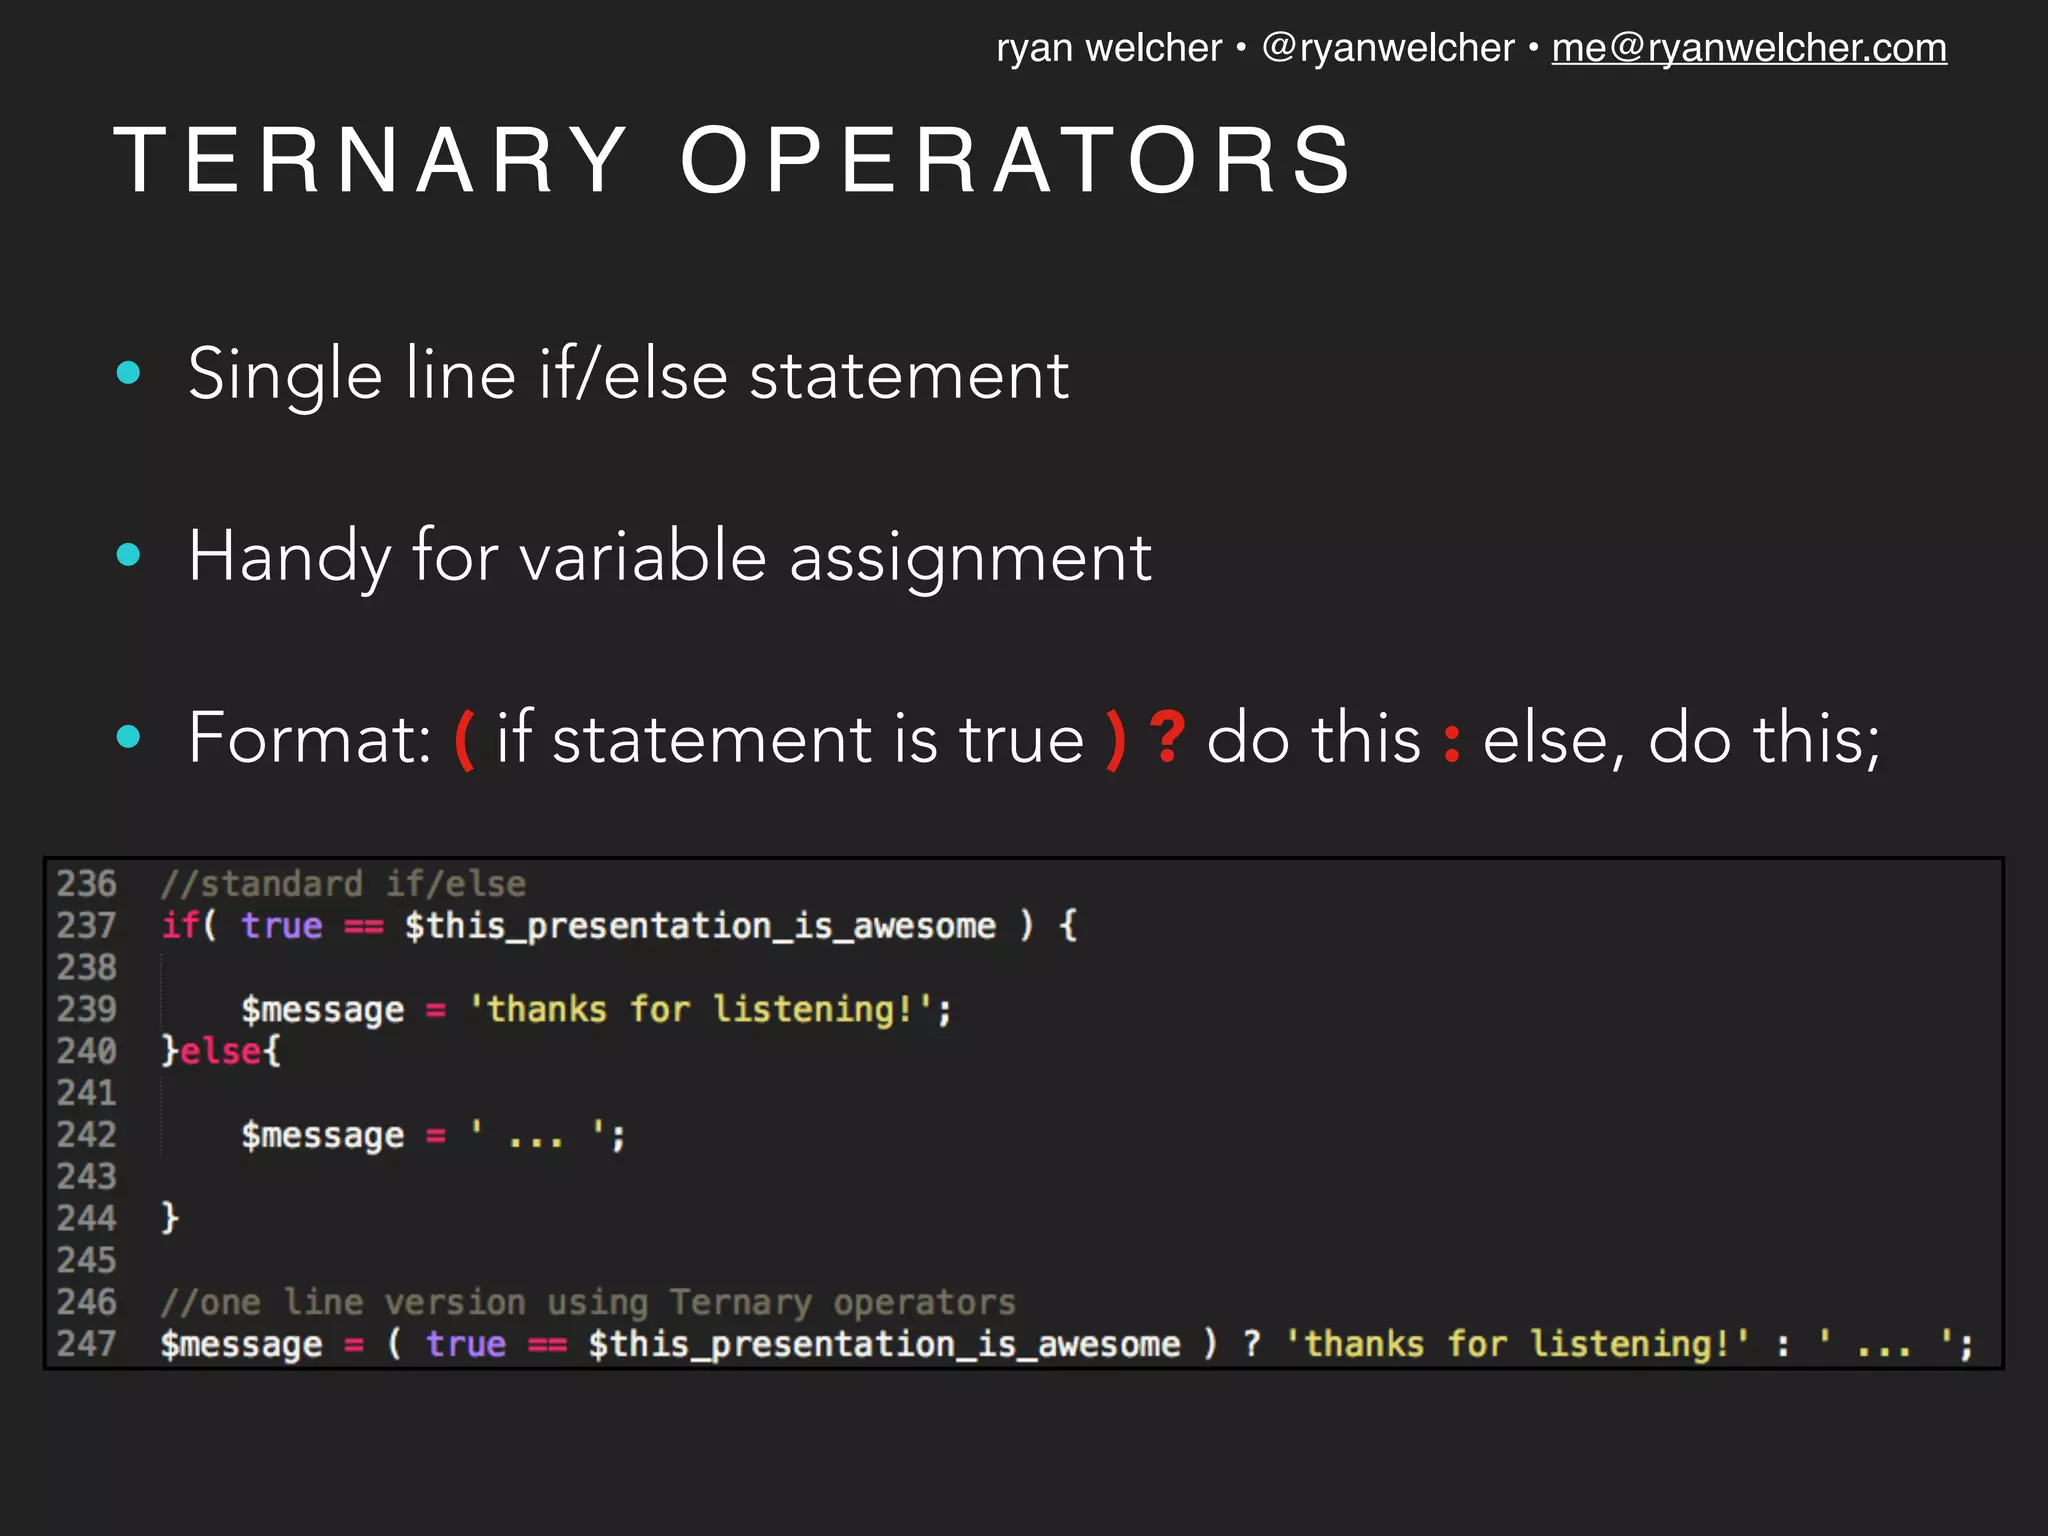Click '$message' variable on line 242
This screenshot has height=1536, width=2048.
click(x=323, y=1135)
